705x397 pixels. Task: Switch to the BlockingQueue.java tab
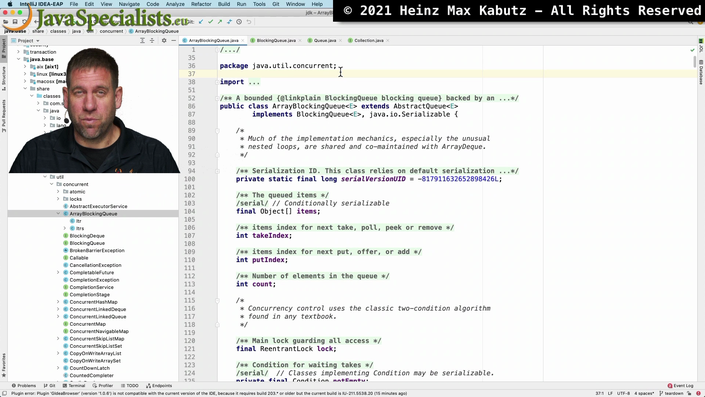[x=276, y=40]
